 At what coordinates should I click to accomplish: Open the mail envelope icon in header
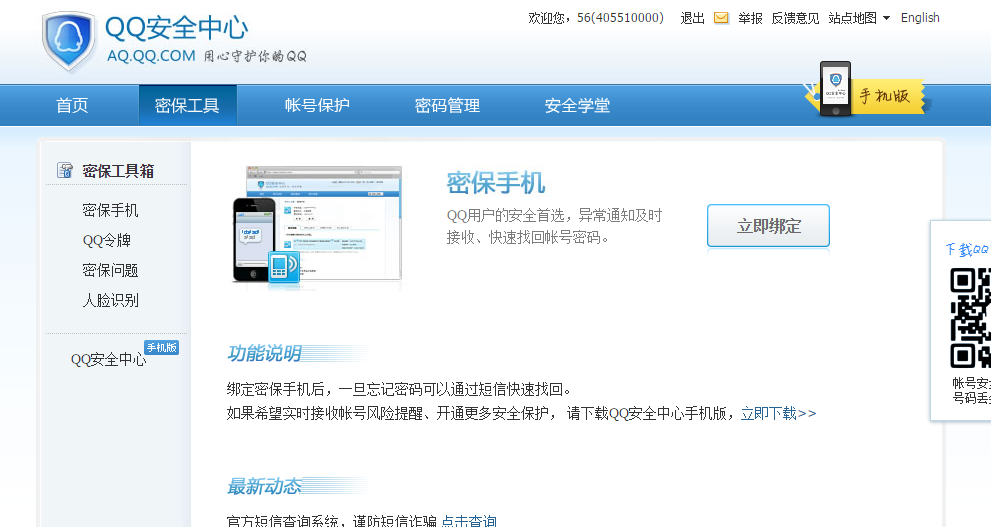pyautogui.click(x=720, y=18)
